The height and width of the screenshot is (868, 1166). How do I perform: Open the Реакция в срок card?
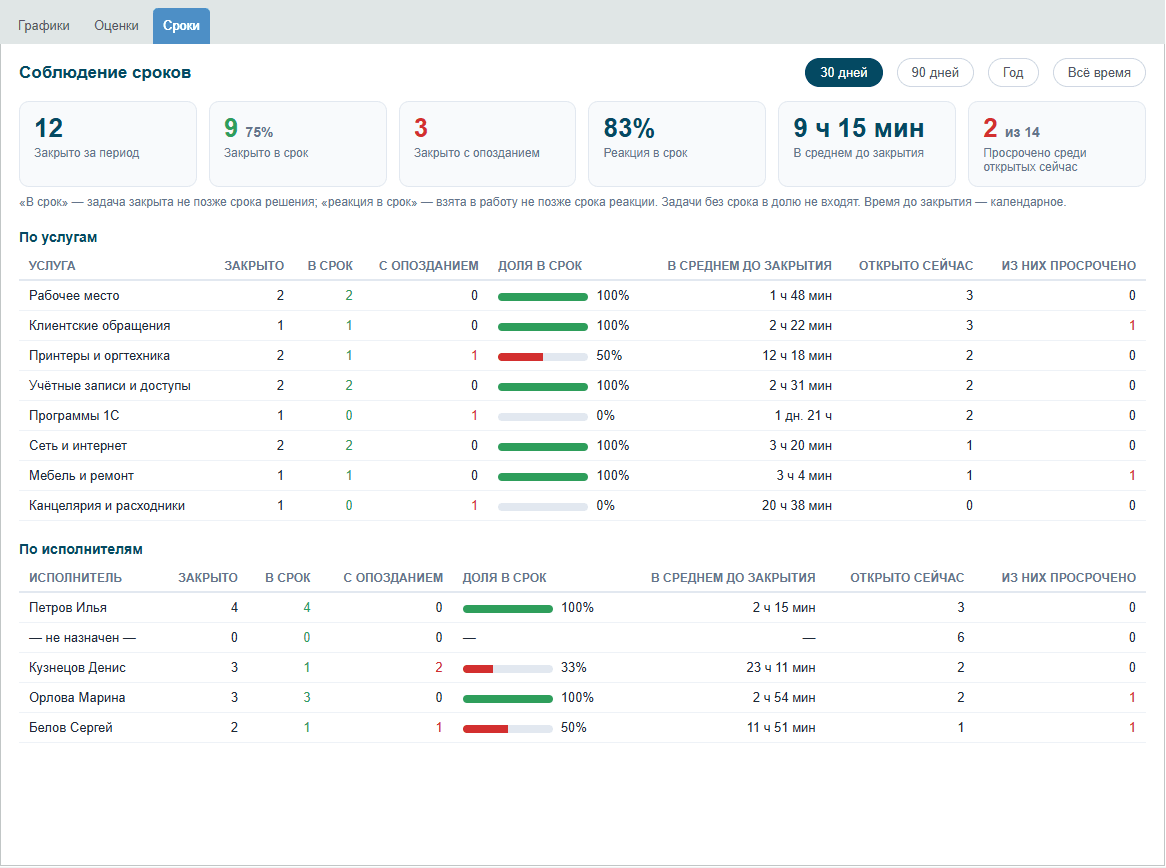point(677,144)
